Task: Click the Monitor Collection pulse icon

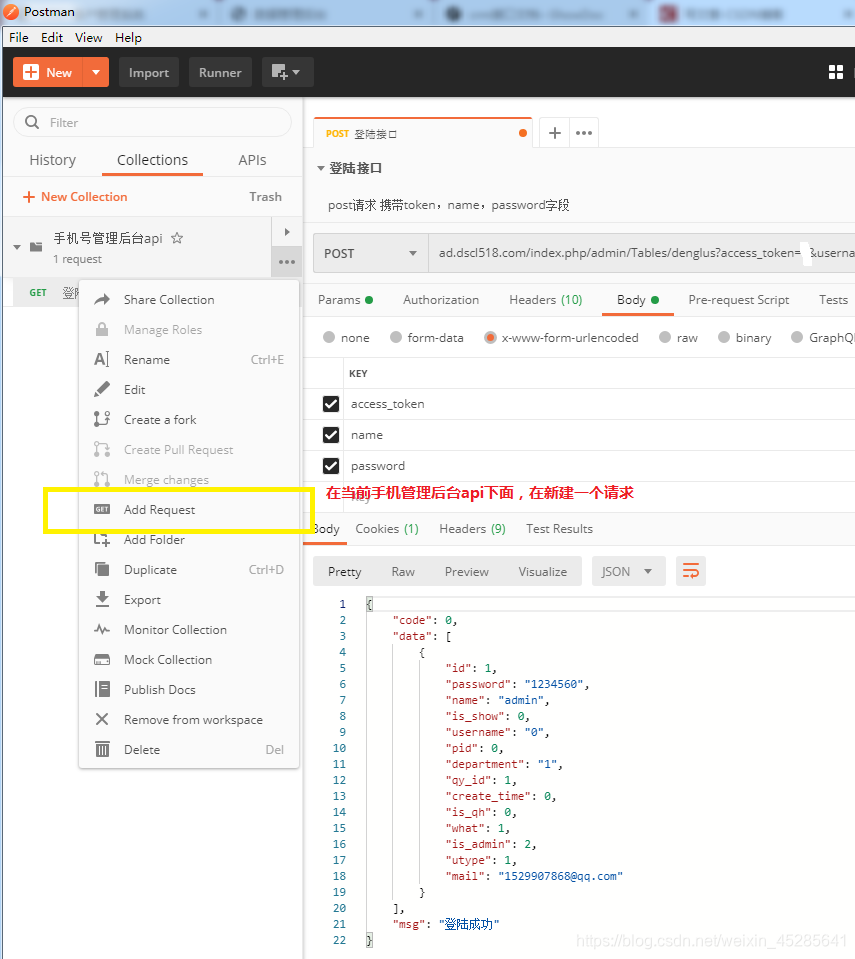Action: click(x=102, y=629)
